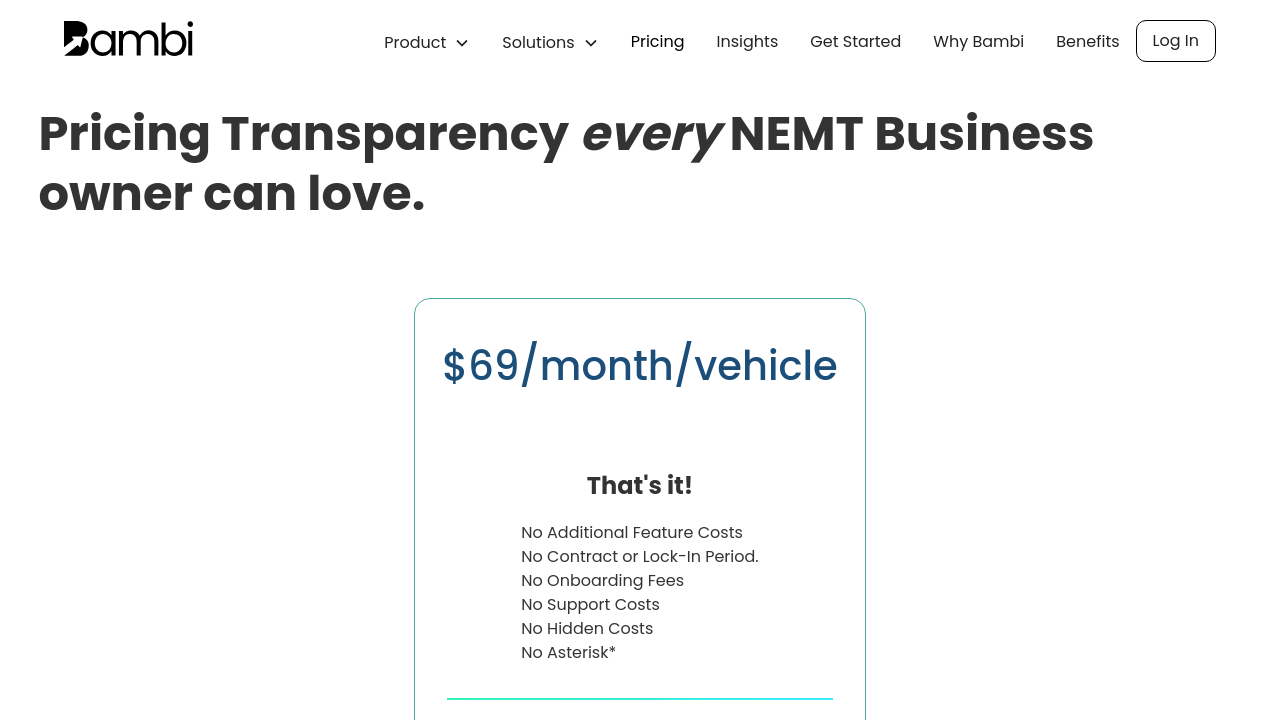Click the "No Hidden Costs" line
This screenshot has height=720, width=1280.
587,628
